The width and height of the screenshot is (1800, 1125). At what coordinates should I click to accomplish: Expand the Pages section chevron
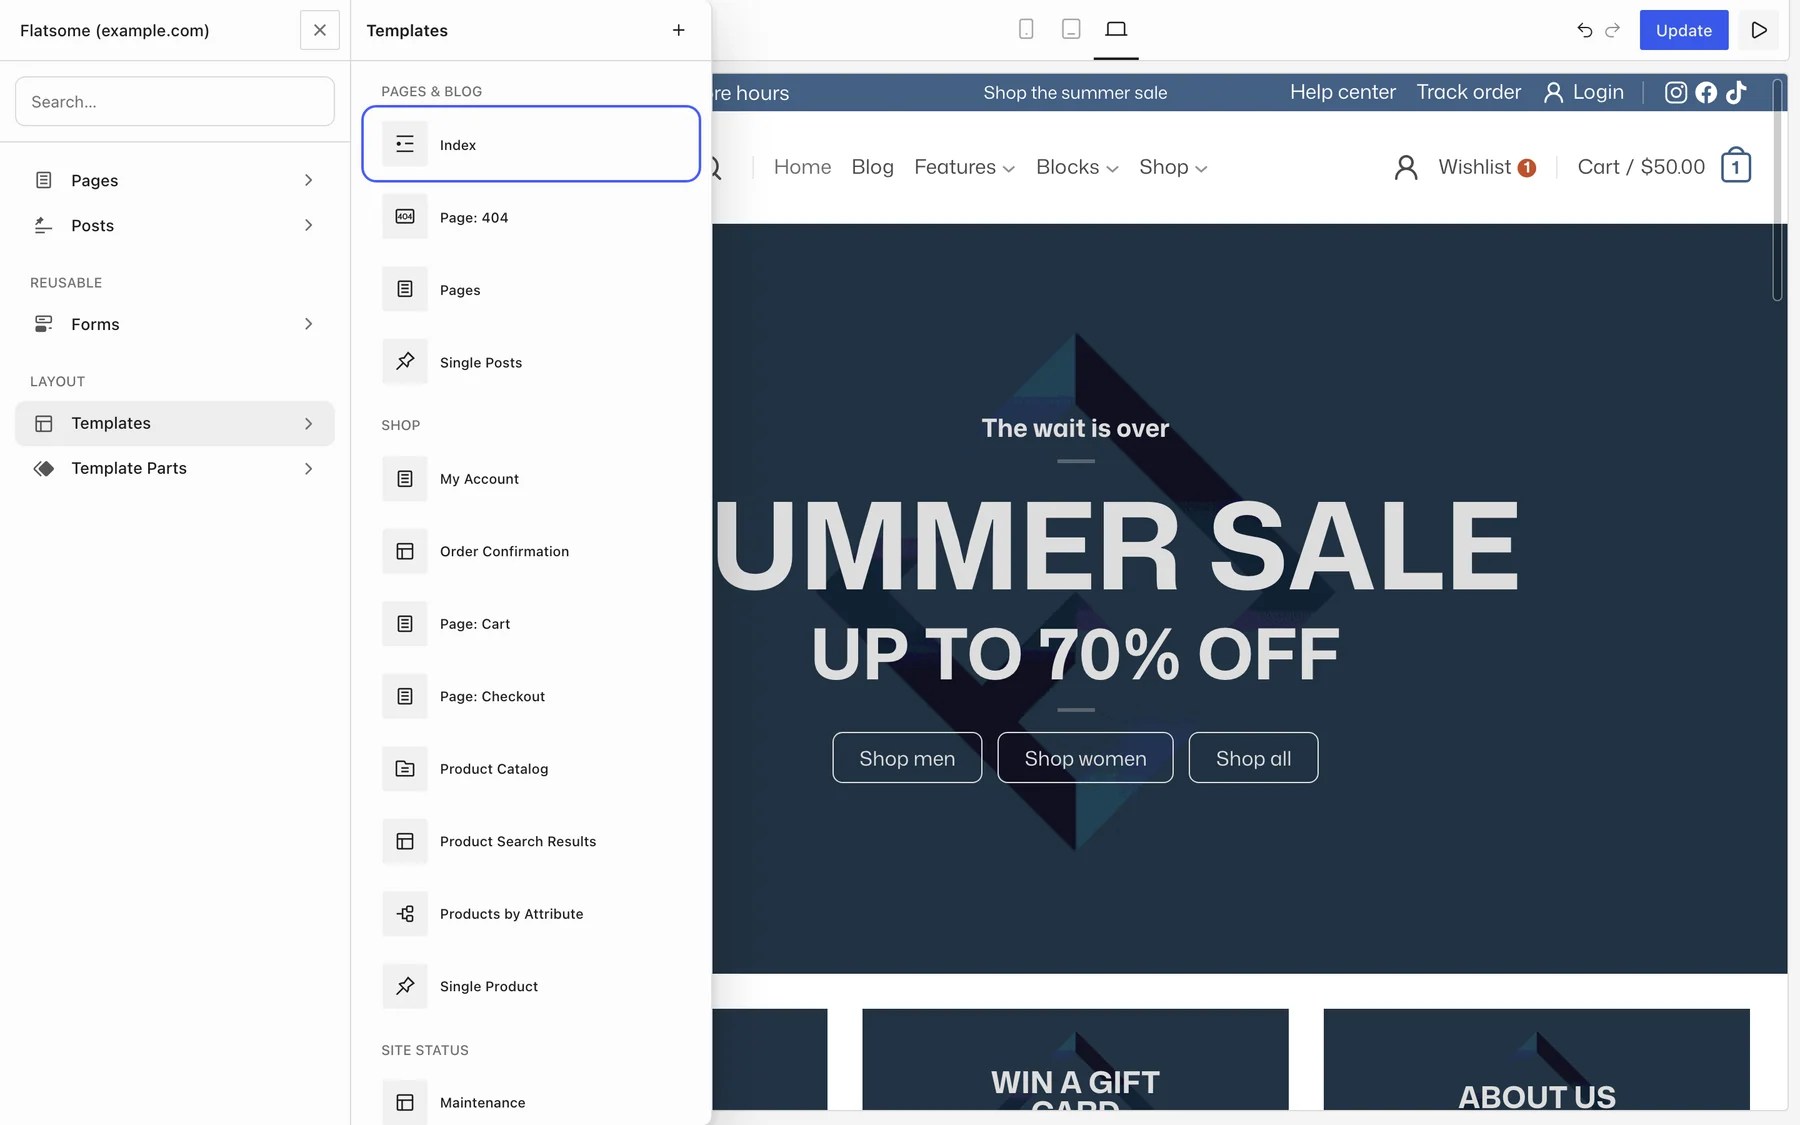point(308,180)
